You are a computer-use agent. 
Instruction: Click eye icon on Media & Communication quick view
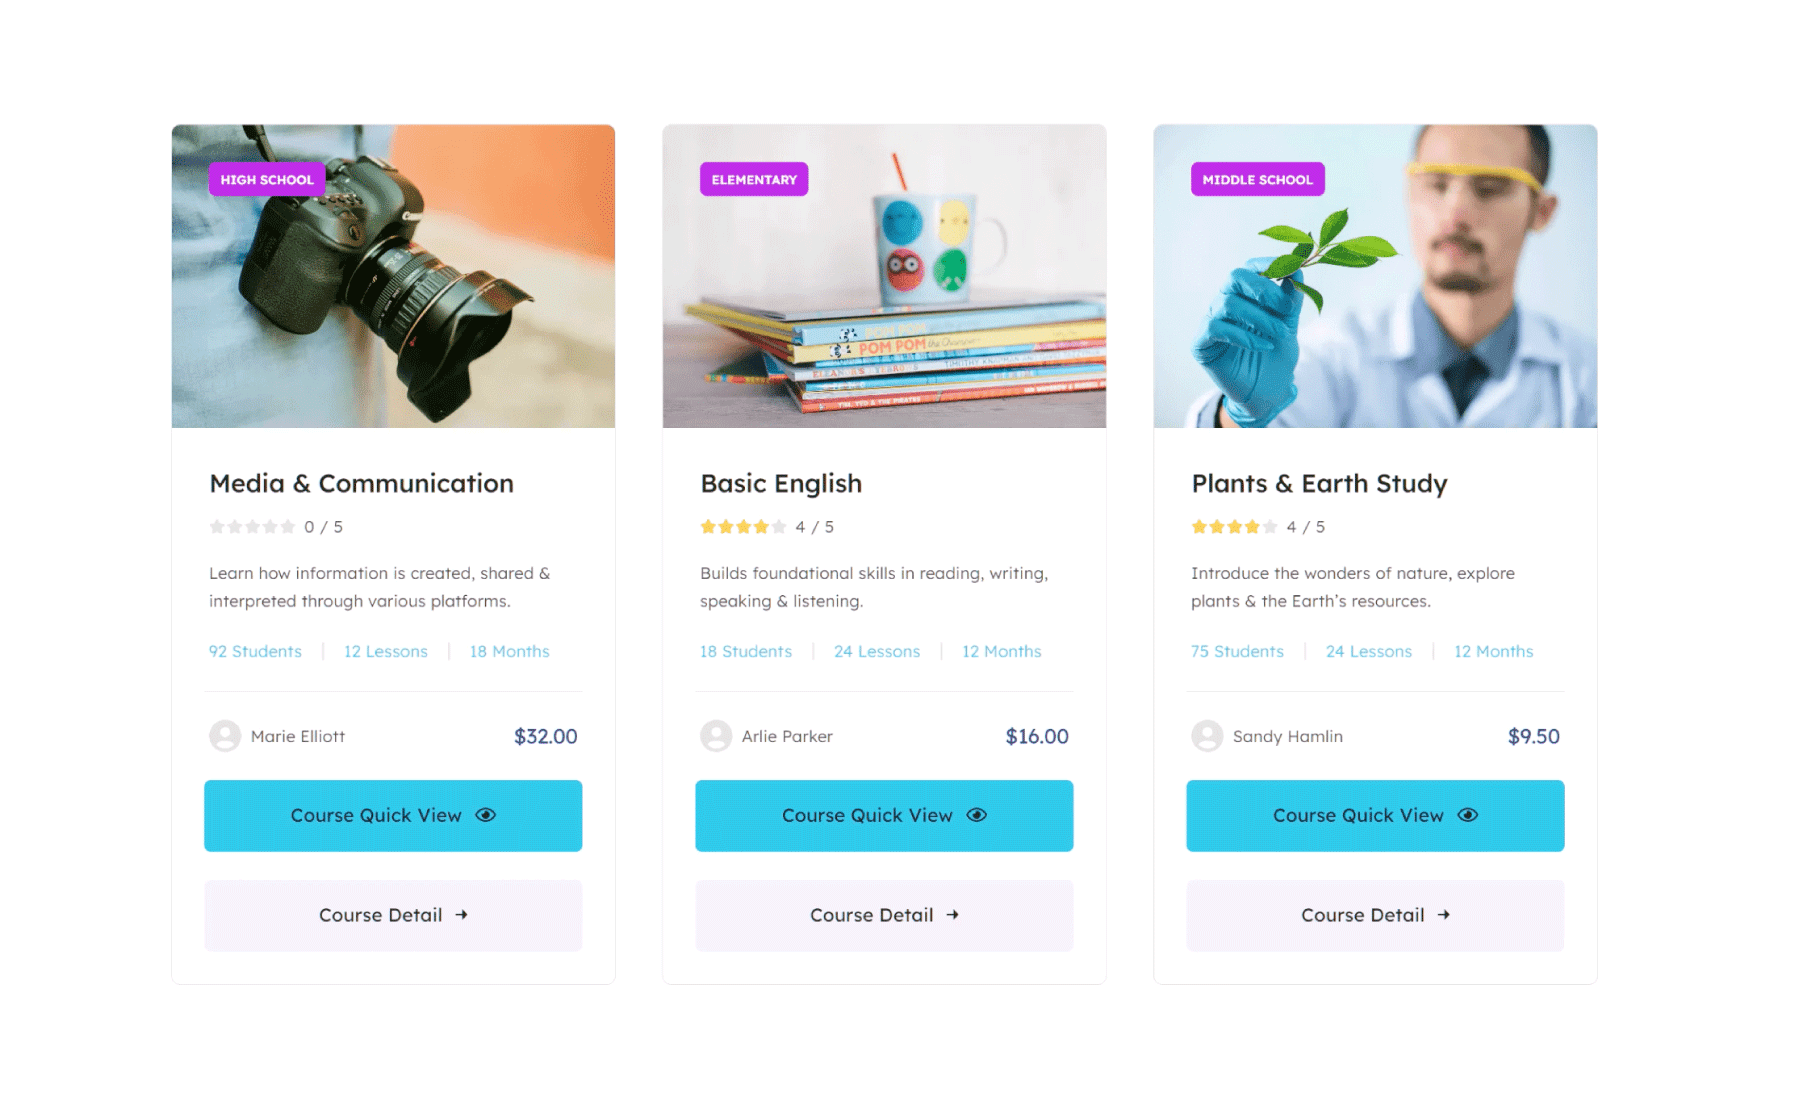[486, 815]
